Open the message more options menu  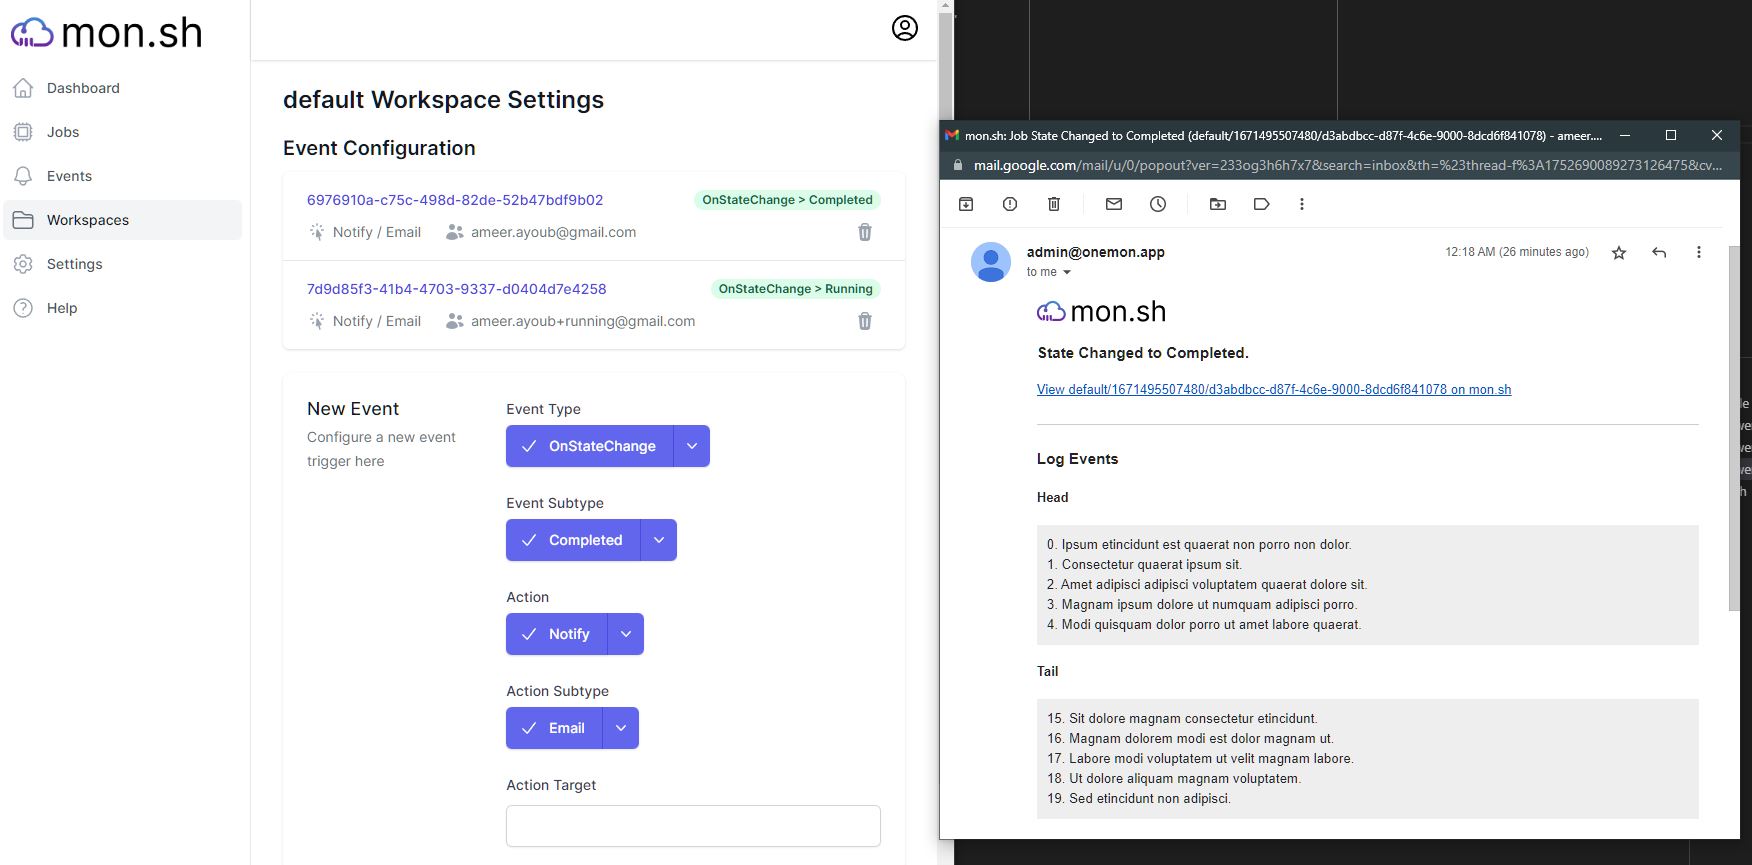1699,253
